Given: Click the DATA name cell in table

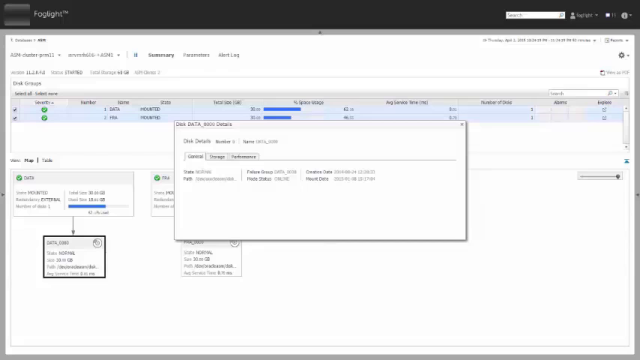Looking at the screenshot, I should (x=115, y=109).
